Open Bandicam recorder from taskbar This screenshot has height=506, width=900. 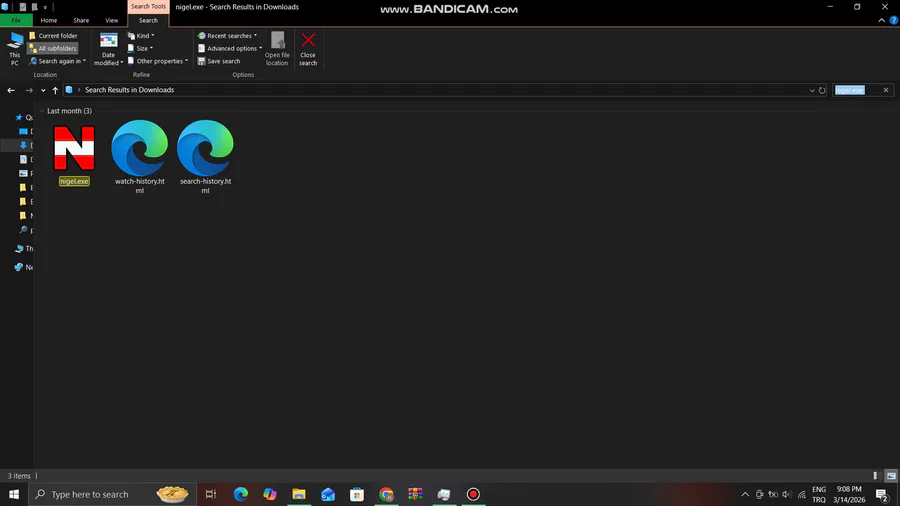[473, 494]
